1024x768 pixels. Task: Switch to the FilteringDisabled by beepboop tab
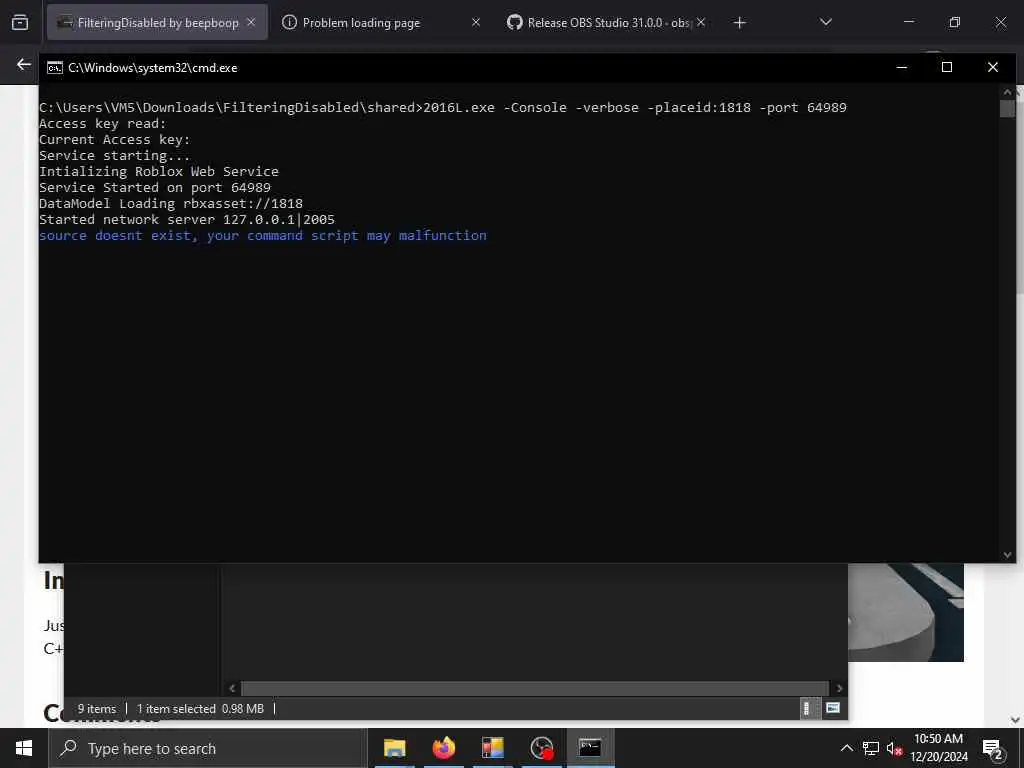pyautogui.click(x=157, y=22)
